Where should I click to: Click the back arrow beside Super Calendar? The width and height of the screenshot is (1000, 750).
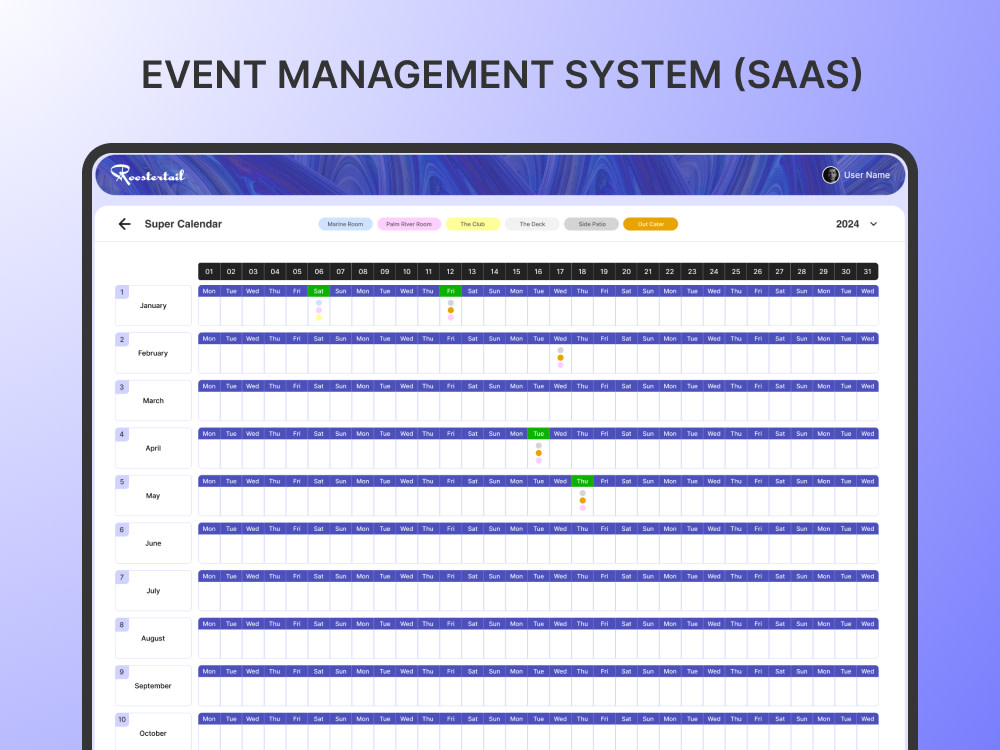124,224
